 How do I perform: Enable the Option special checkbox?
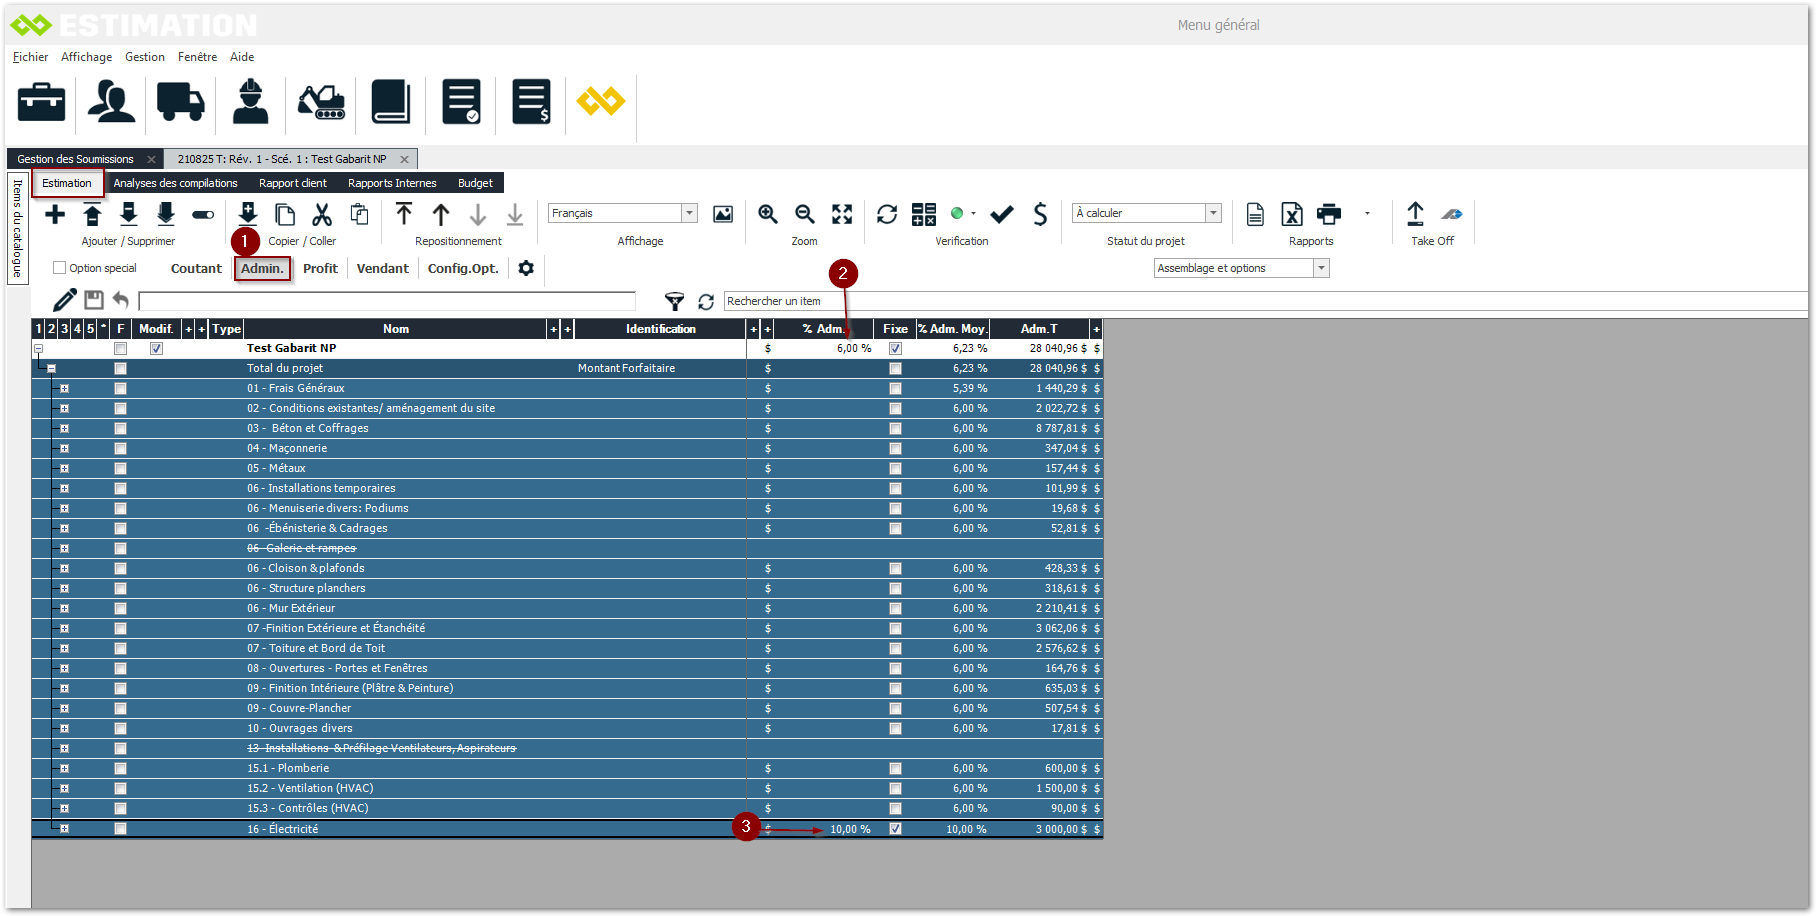(x=60, y=268)
